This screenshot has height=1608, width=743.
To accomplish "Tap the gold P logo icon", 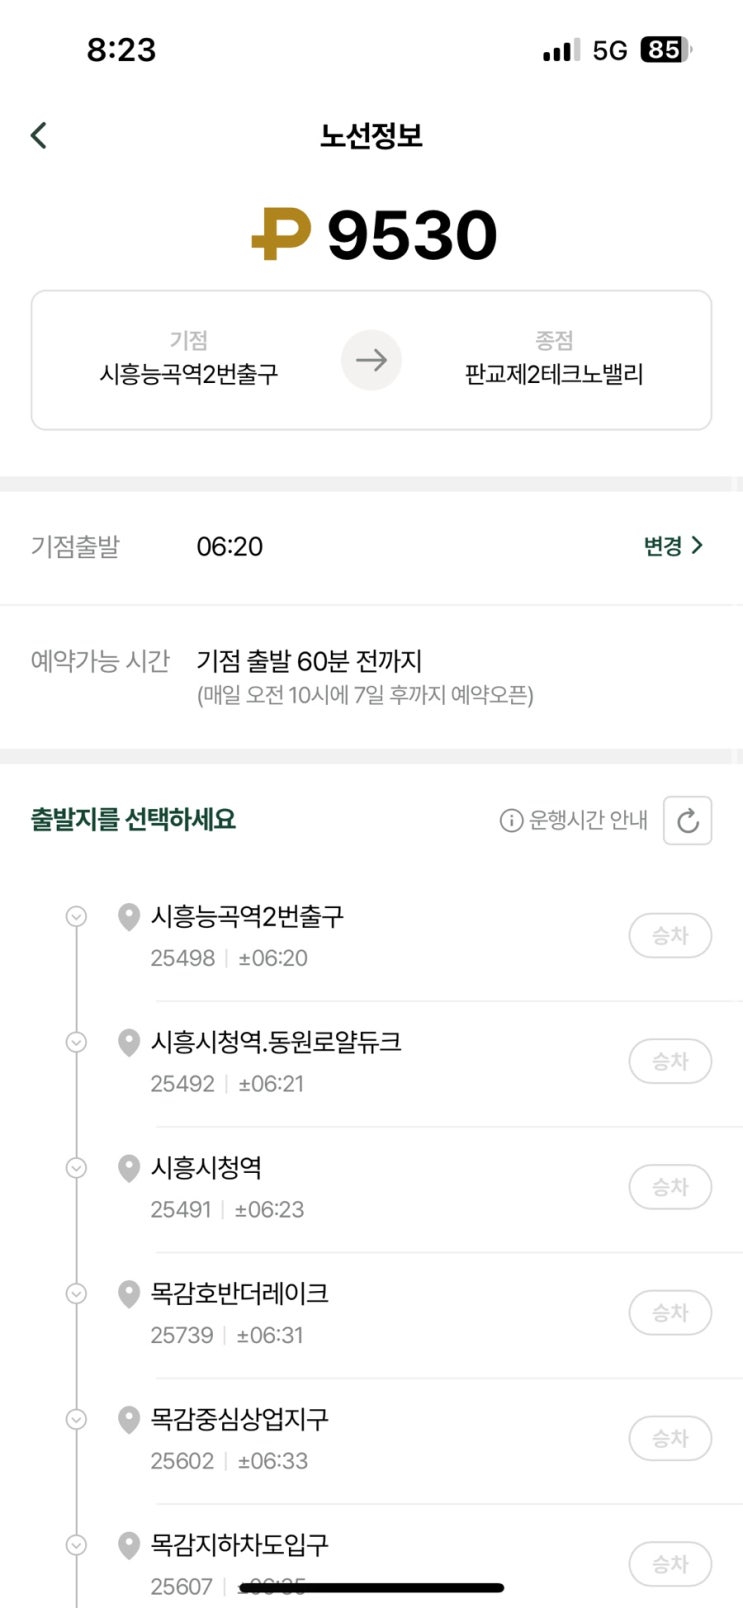I will [280, 235].
